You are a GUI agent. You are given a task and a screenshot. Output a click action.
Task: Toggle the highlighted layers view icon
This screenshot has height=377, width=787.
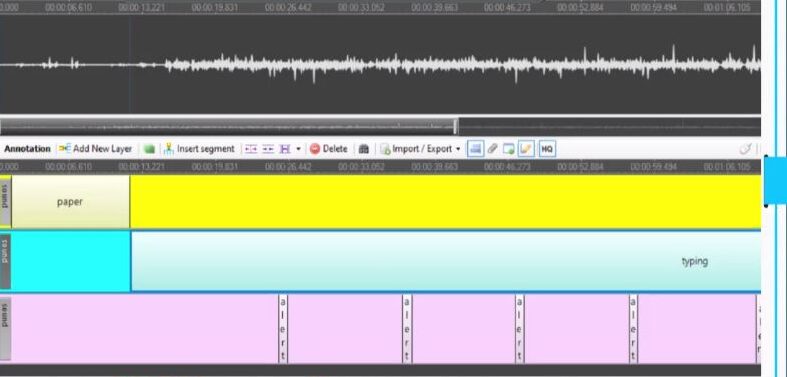tap(475, 149)
